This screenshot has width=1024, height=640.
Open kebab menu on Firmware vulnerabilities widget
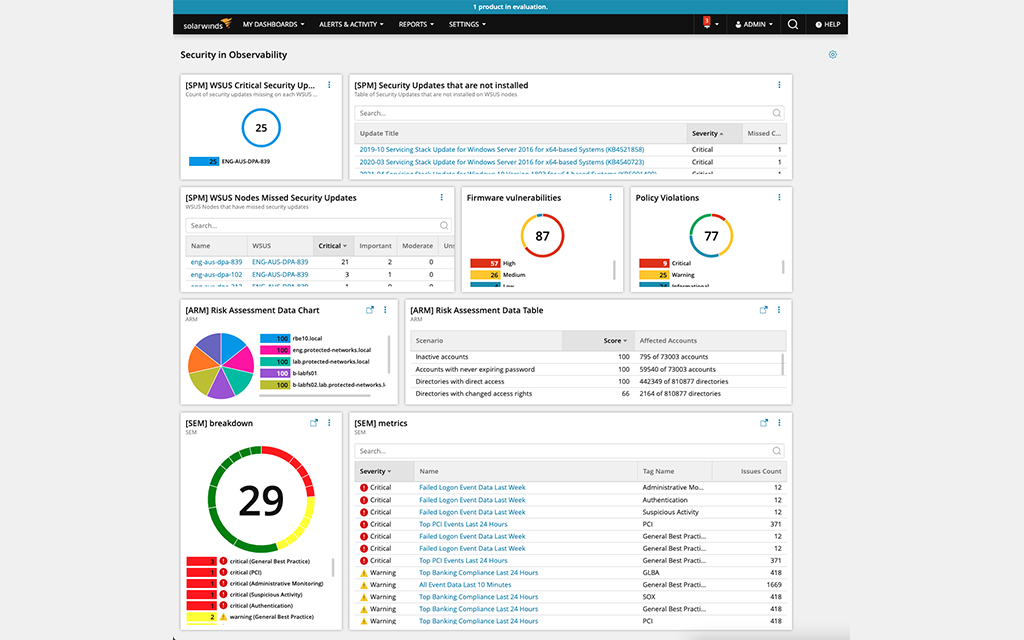coord(610,198)
